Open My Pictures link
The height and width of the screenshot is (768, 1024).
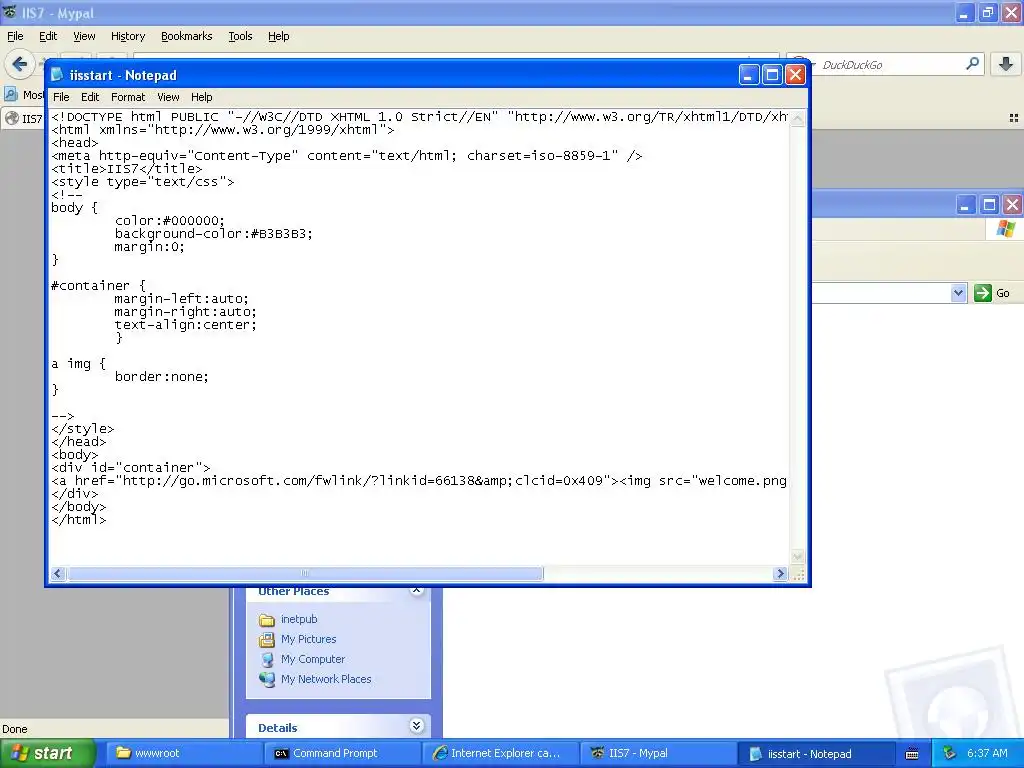308,639
